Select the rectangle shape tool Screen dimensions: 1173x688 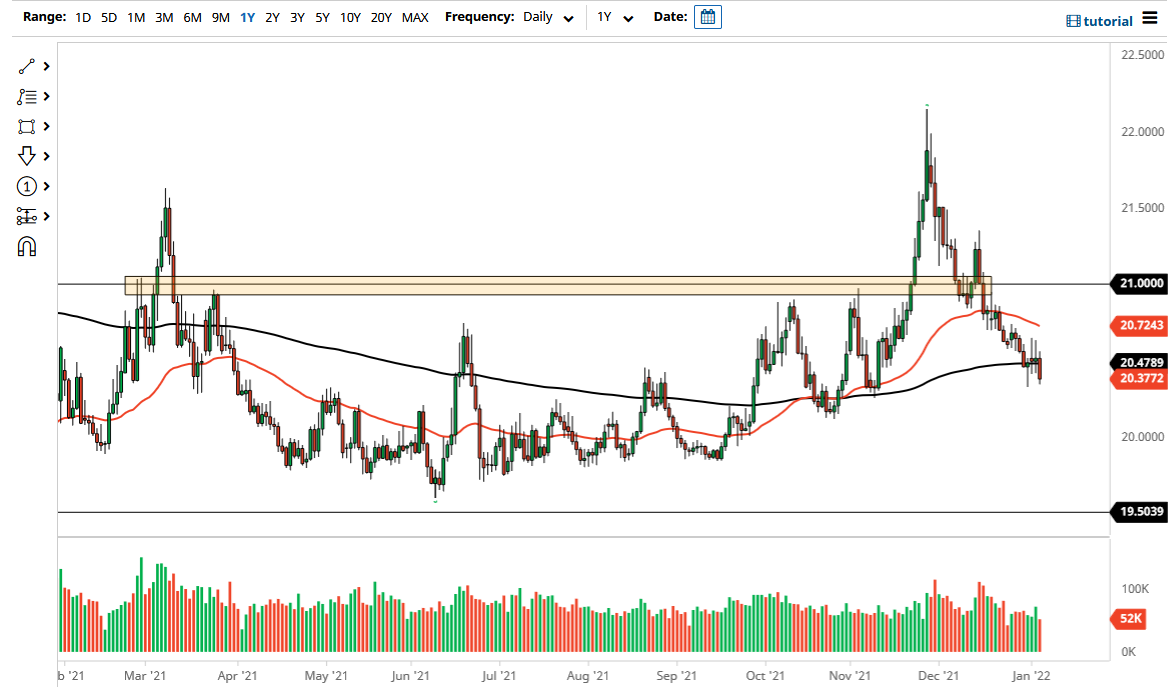tap(28, 126)
